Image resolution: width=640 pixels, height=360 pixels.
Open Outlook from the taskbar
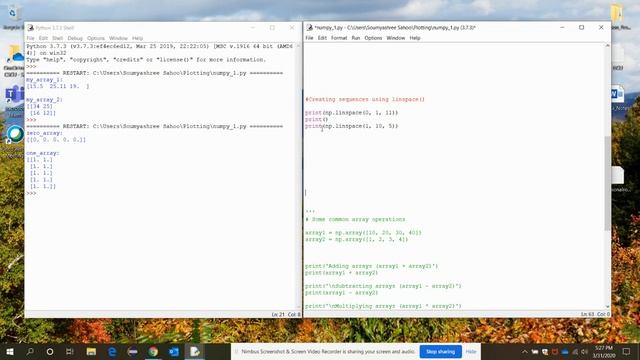pos(174,351)
